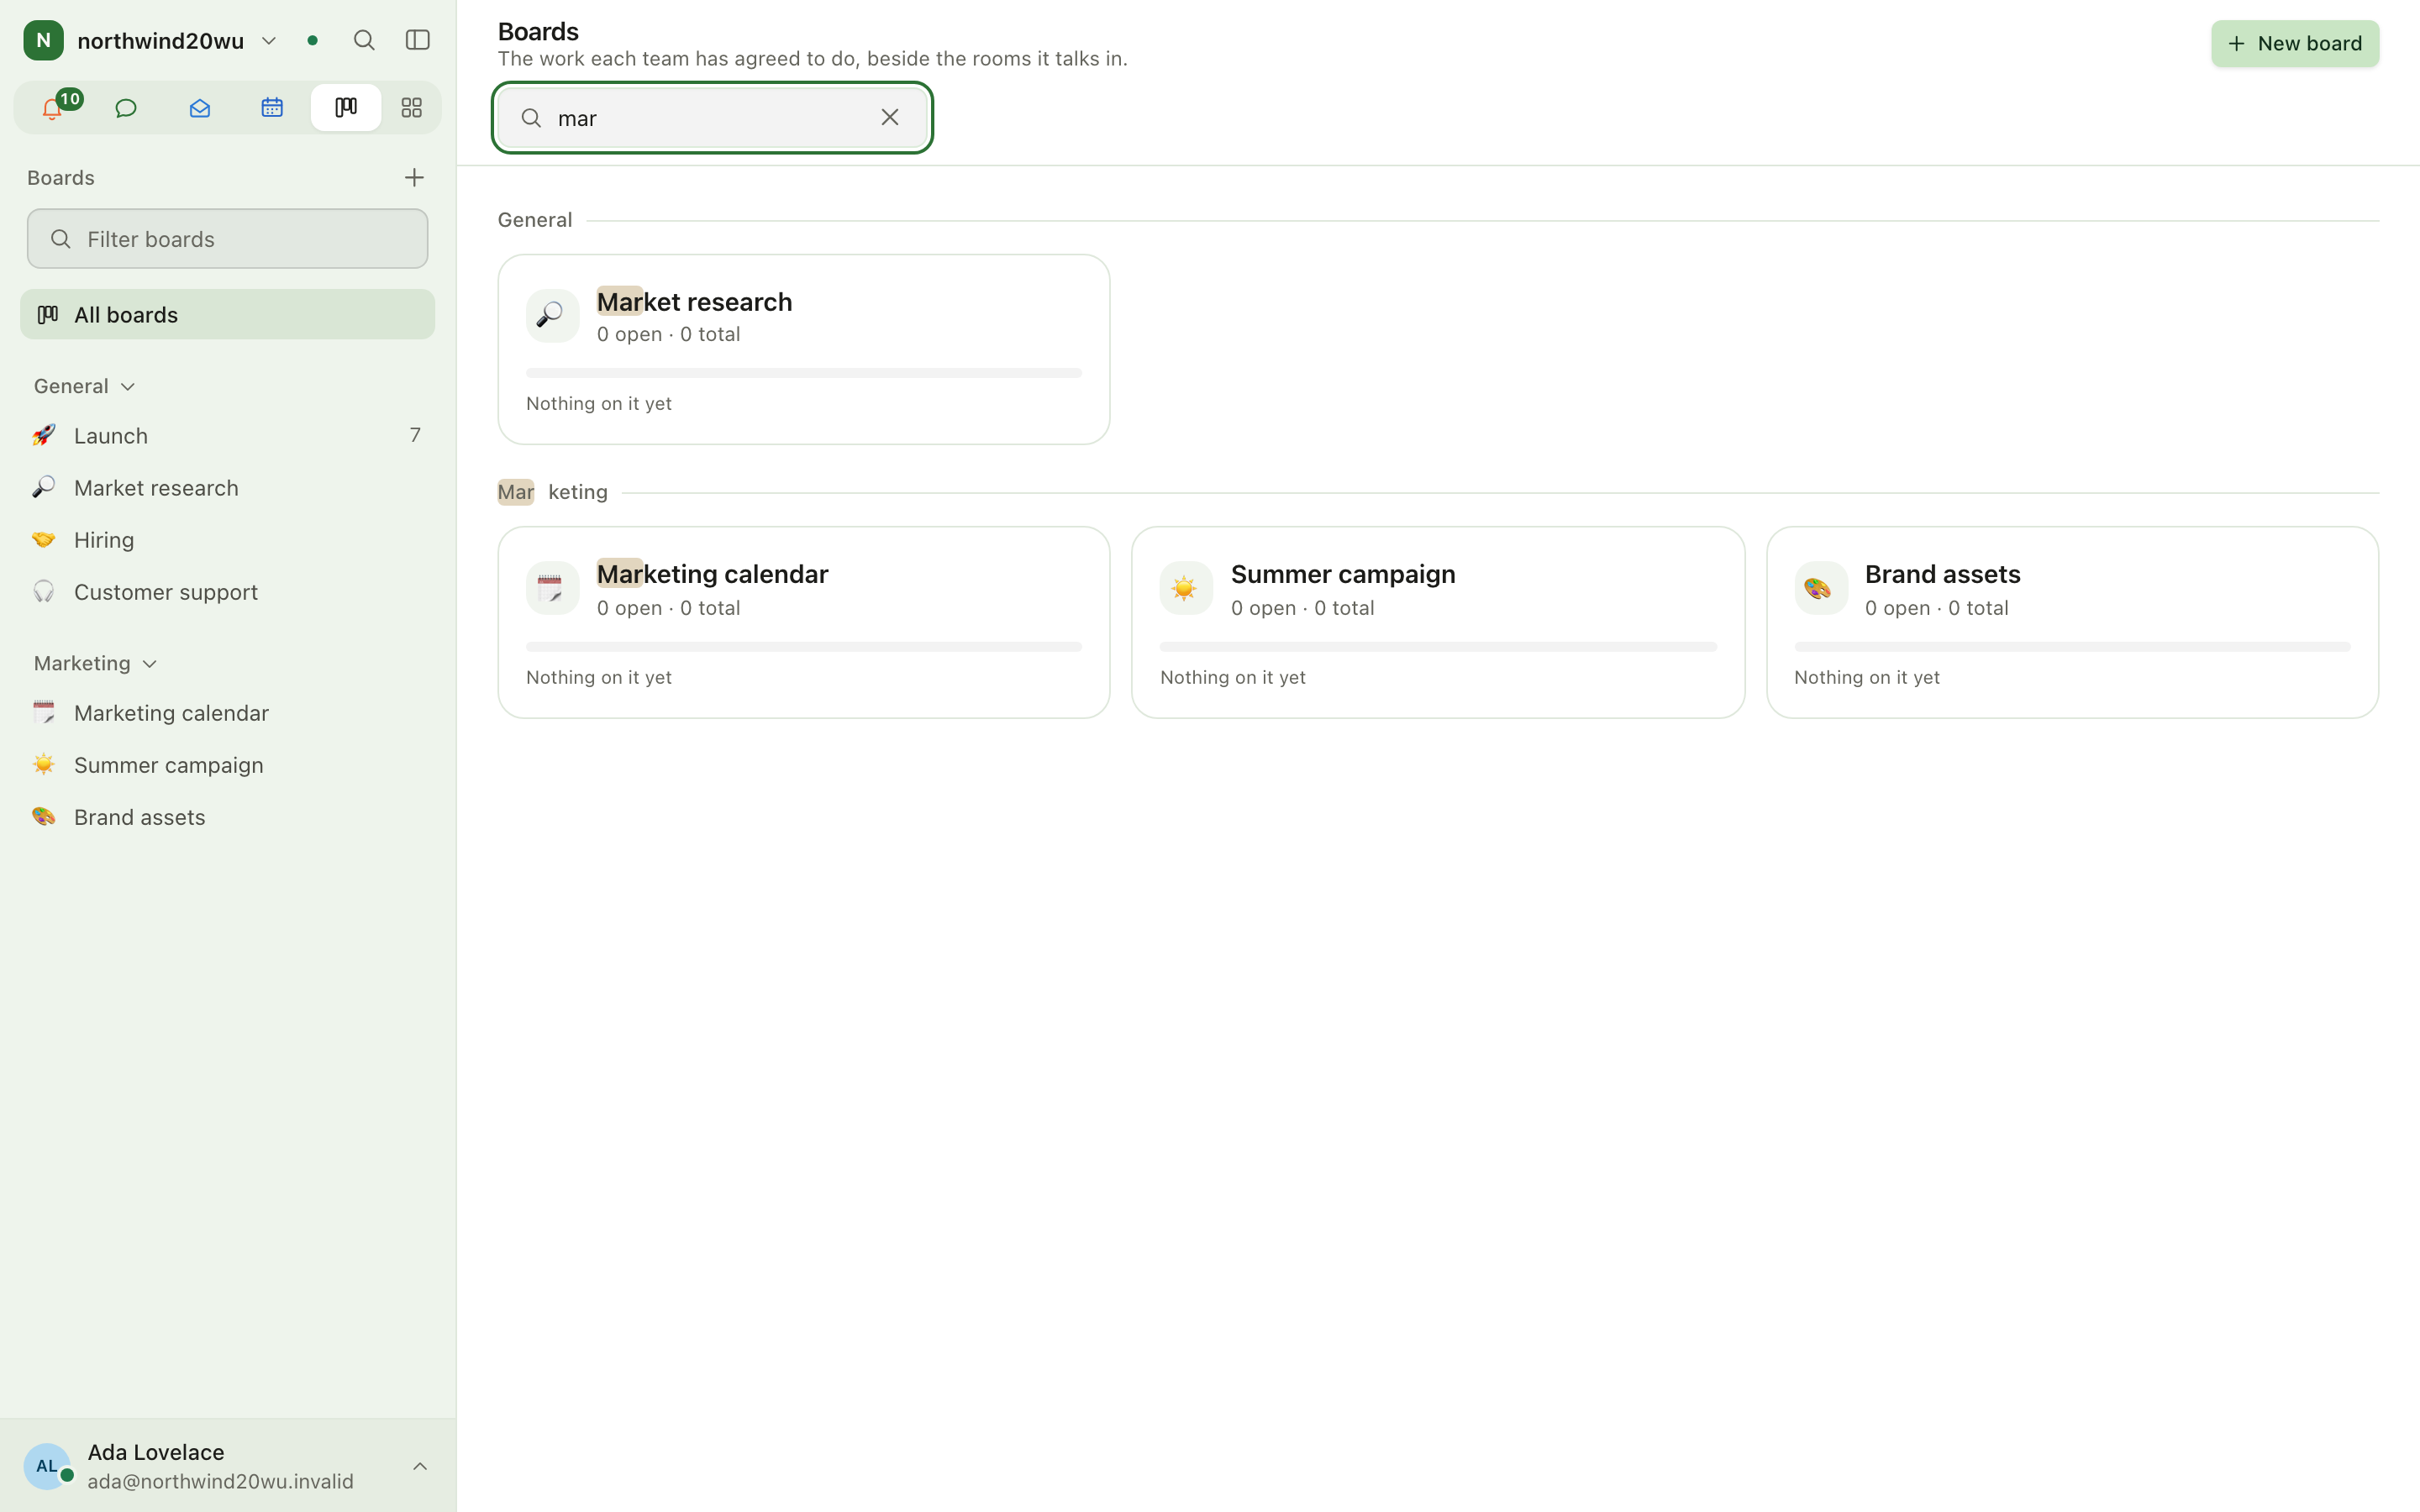Select the boards tab icon

345,107
